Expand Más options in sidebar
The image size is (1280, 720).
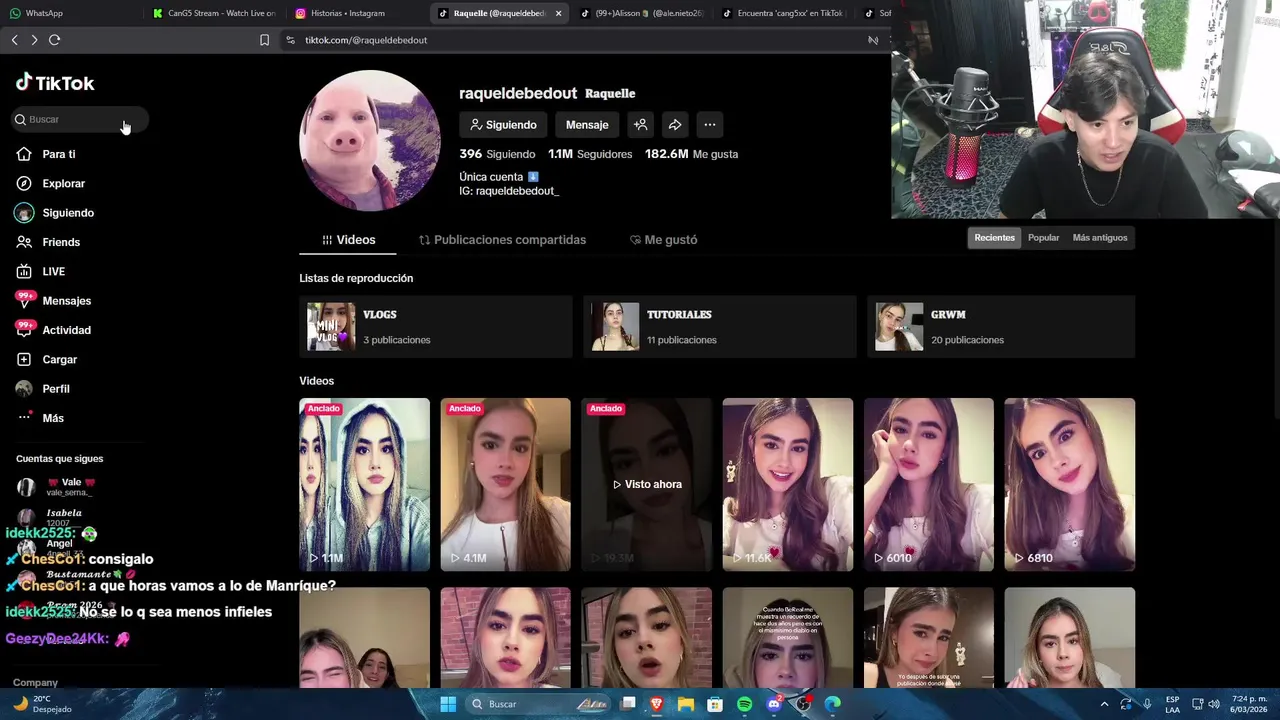tap(53, 418)
